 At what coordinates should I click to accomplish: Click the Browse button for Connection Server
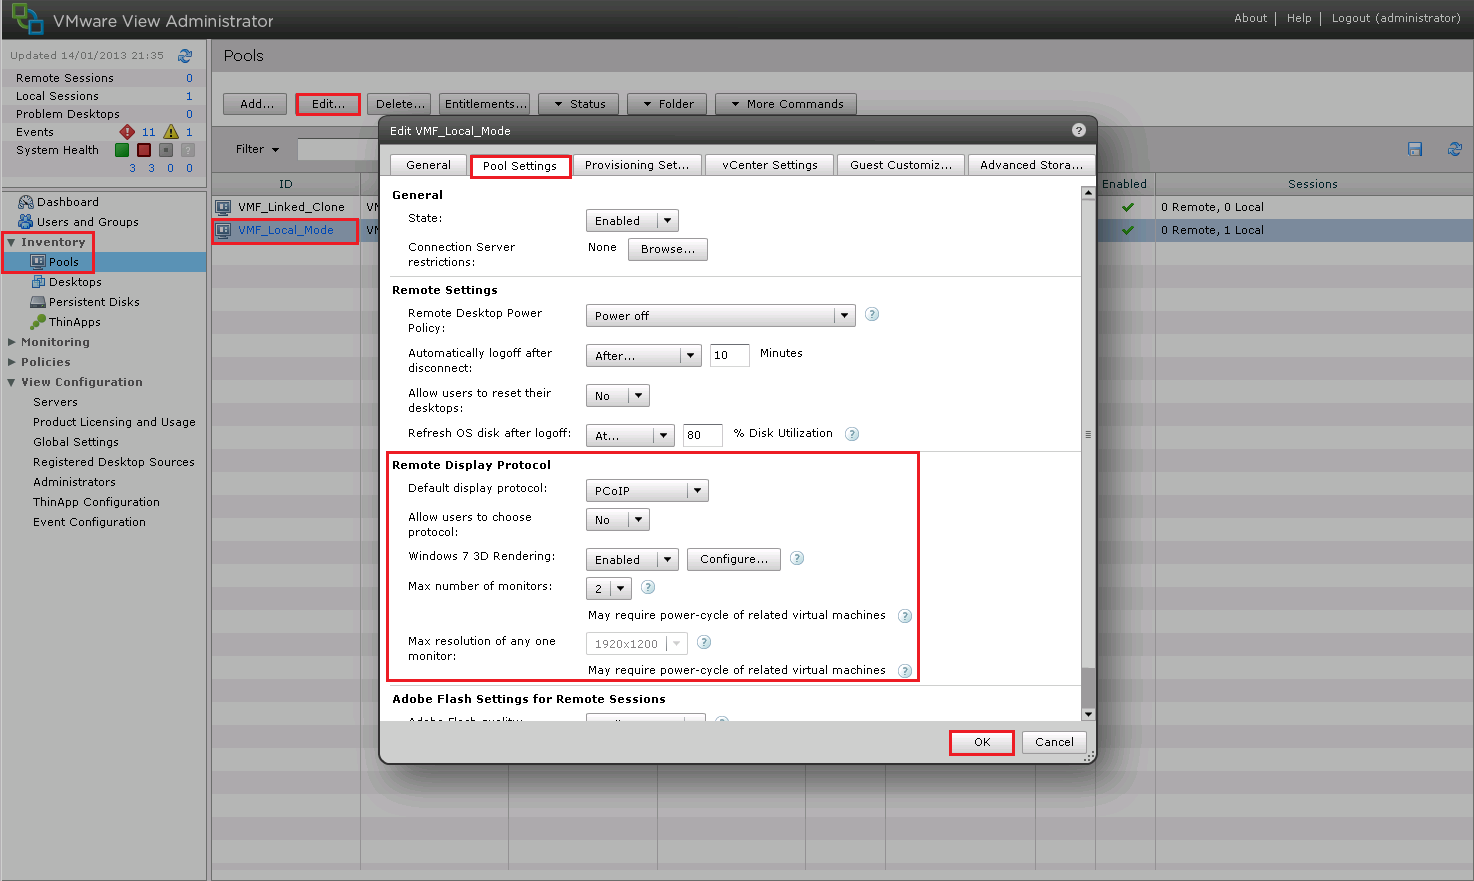[x=667, y=249]
